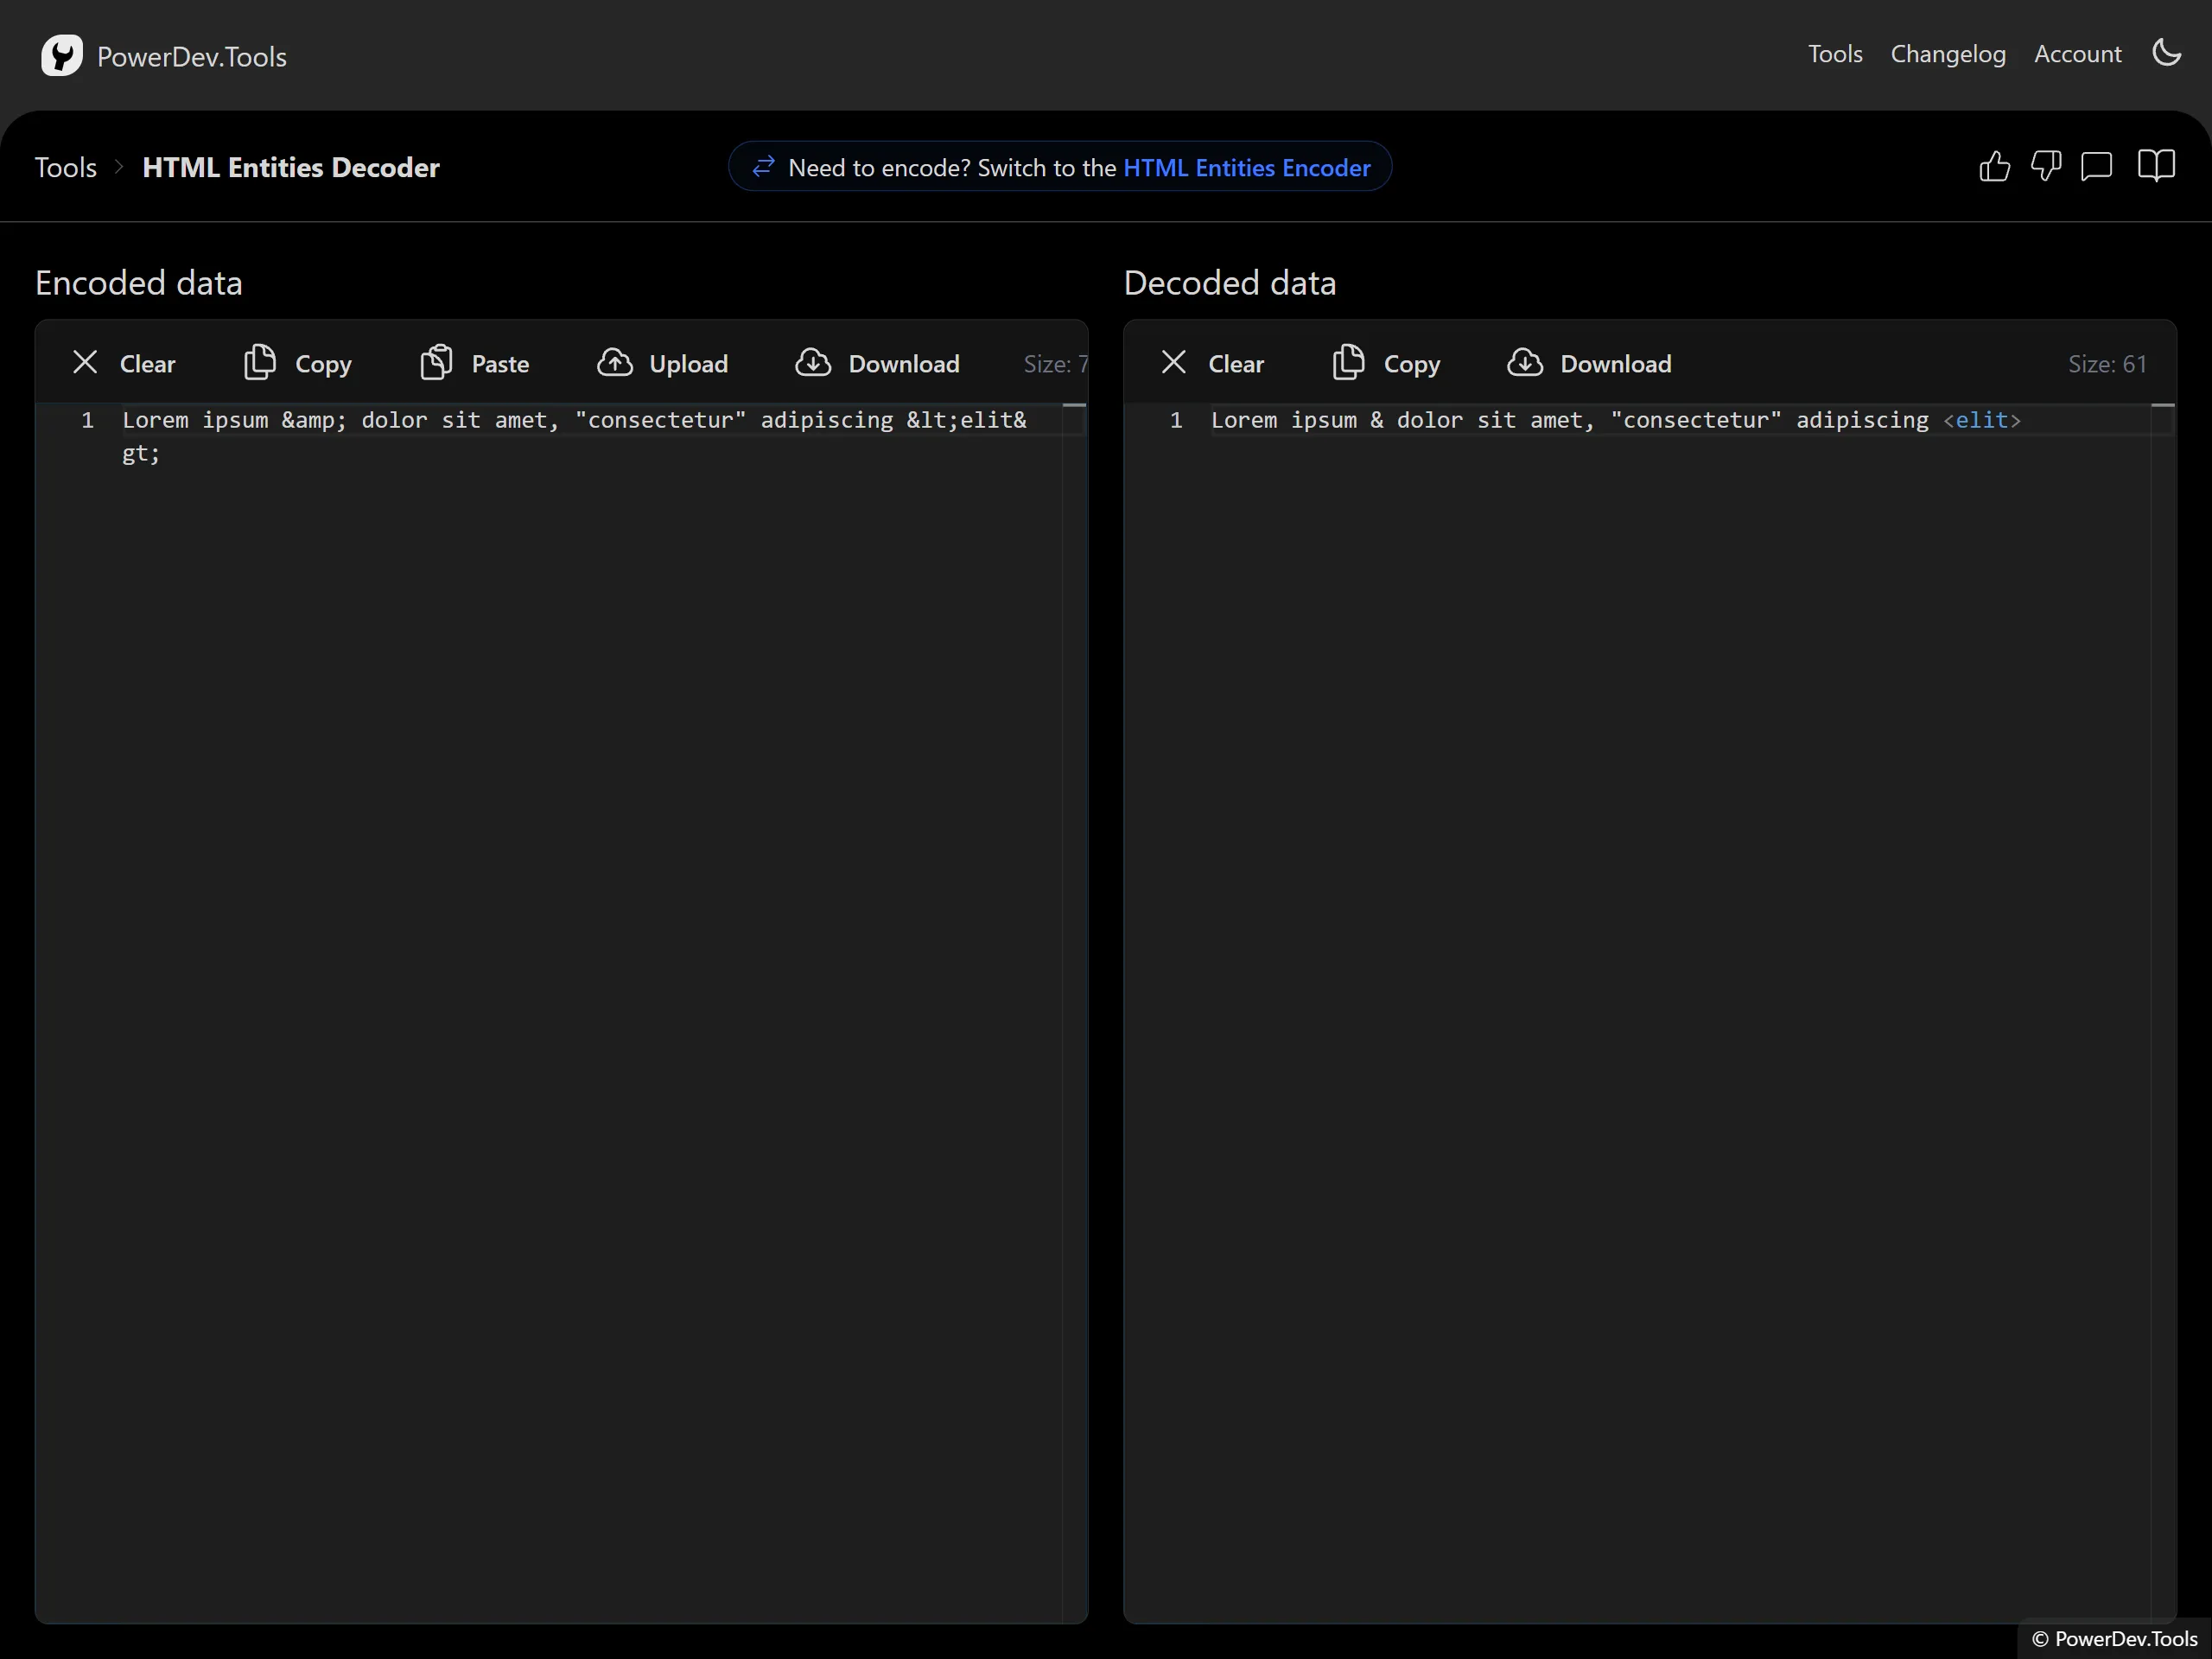Click the "Size: 61" label

2107,364
